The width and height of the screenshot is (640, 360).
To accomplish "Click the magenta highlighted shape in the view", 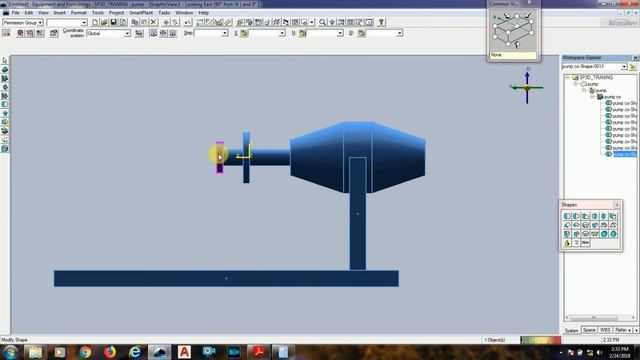I will point(220,158).
